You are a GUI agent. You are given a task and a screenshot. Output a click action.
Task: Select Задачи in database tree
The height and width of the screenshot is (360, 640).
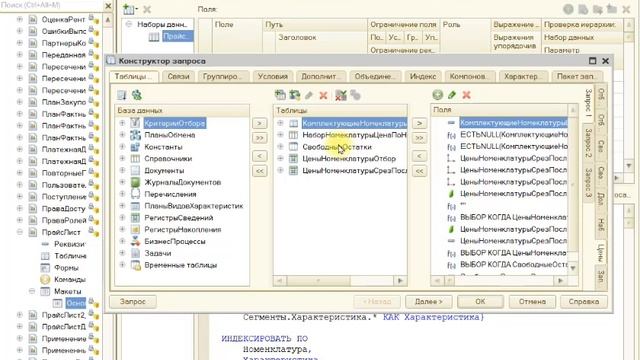pyautogui.click(x=158, y=253)
